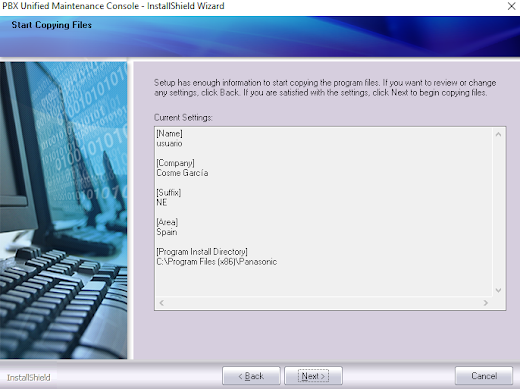Click the '[Suffix]' heading line
The height and width of the screenshot is (389, 520).
pos(168,193)
